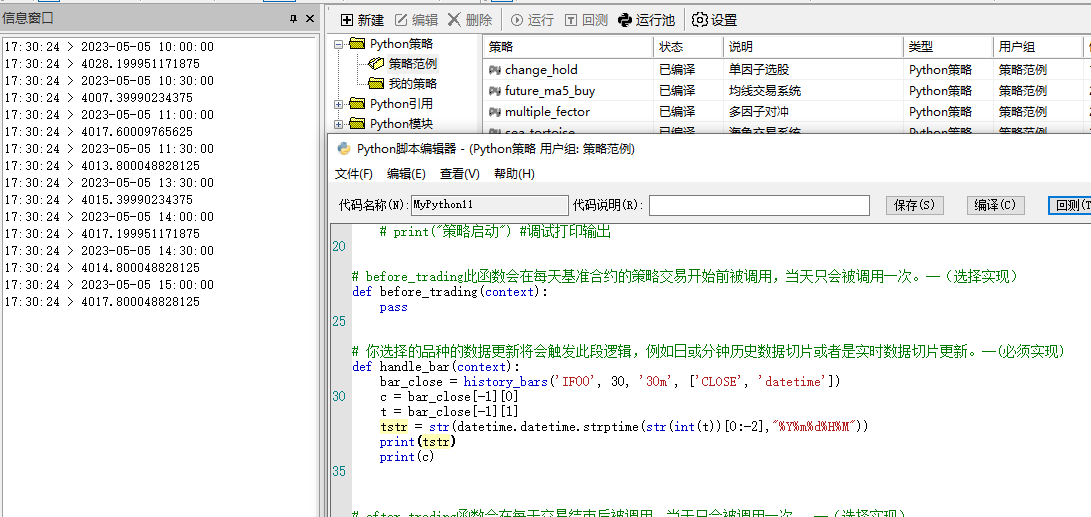The image size is (1091, 517).
Task: Click the 编译(C) button
Action: click(996, 205)
